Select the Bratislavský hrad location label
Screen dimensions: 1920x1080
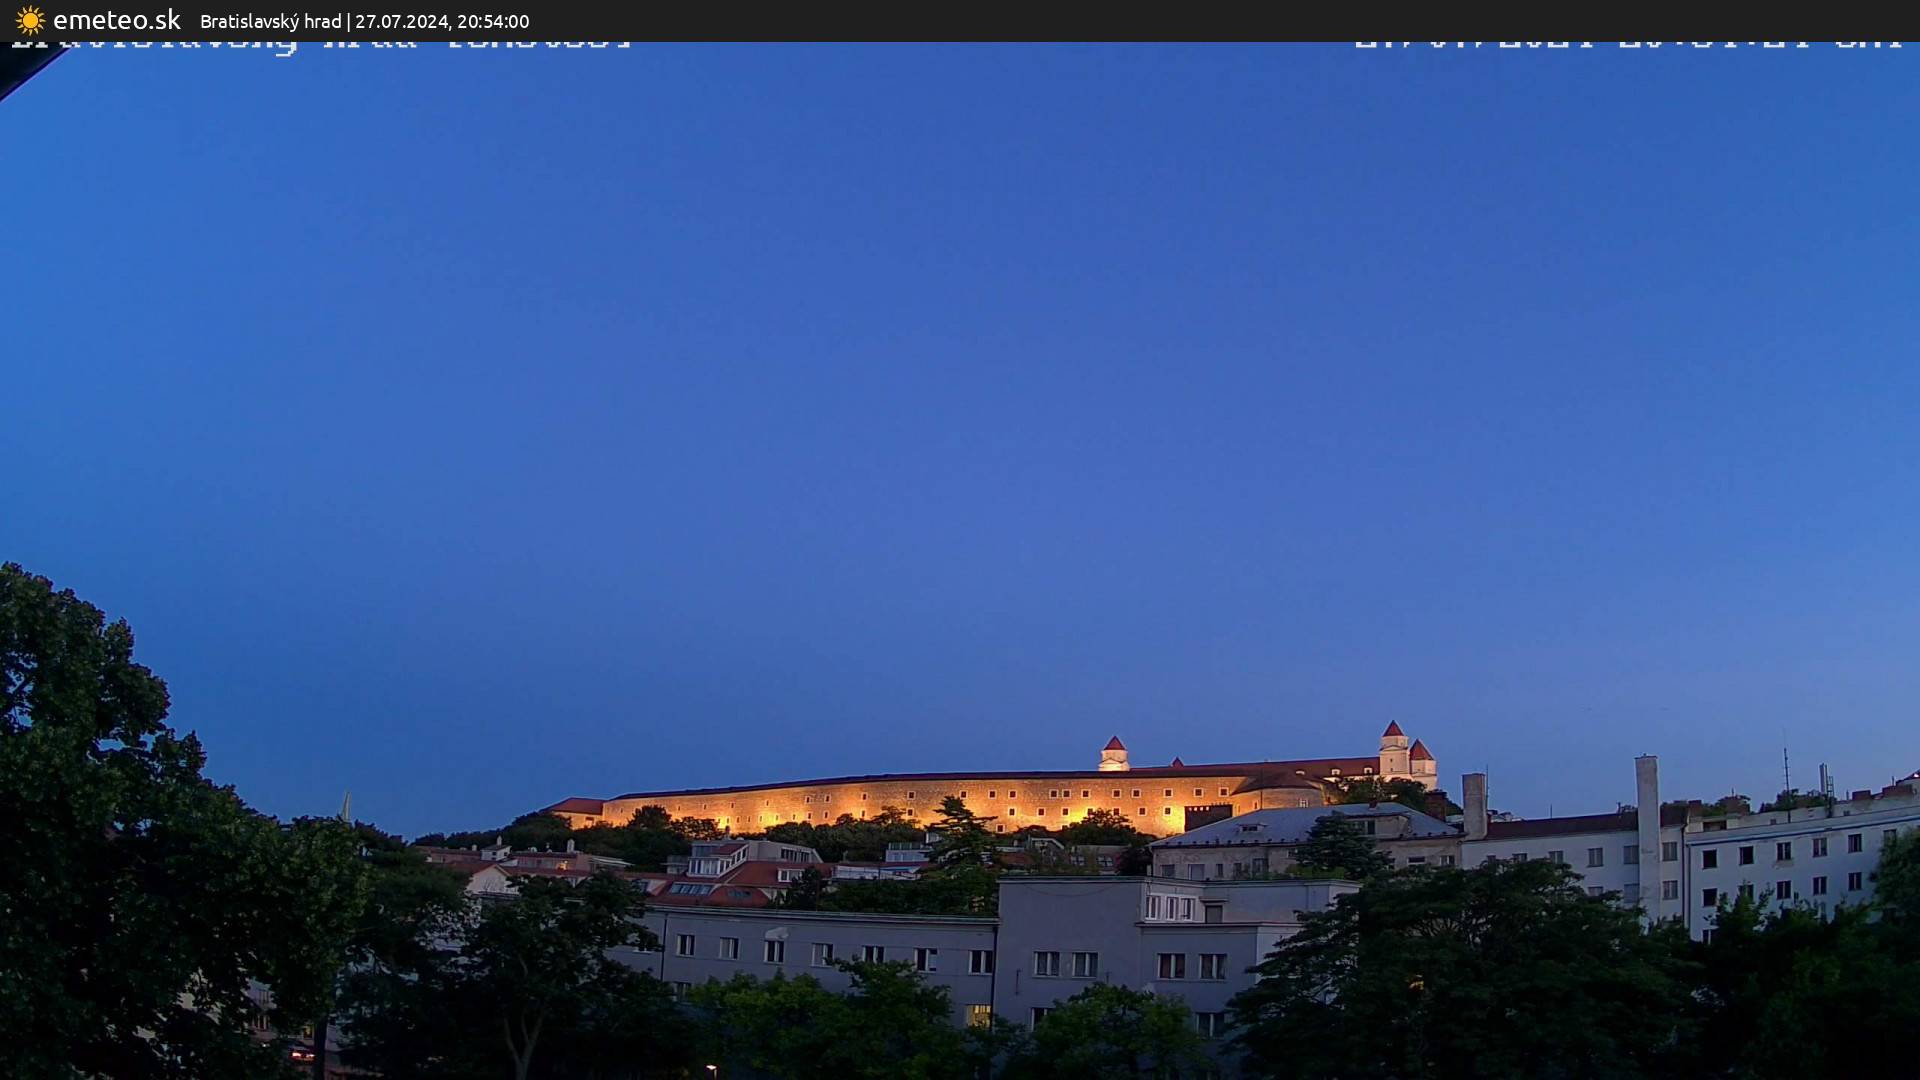click(x=272, y=20)
